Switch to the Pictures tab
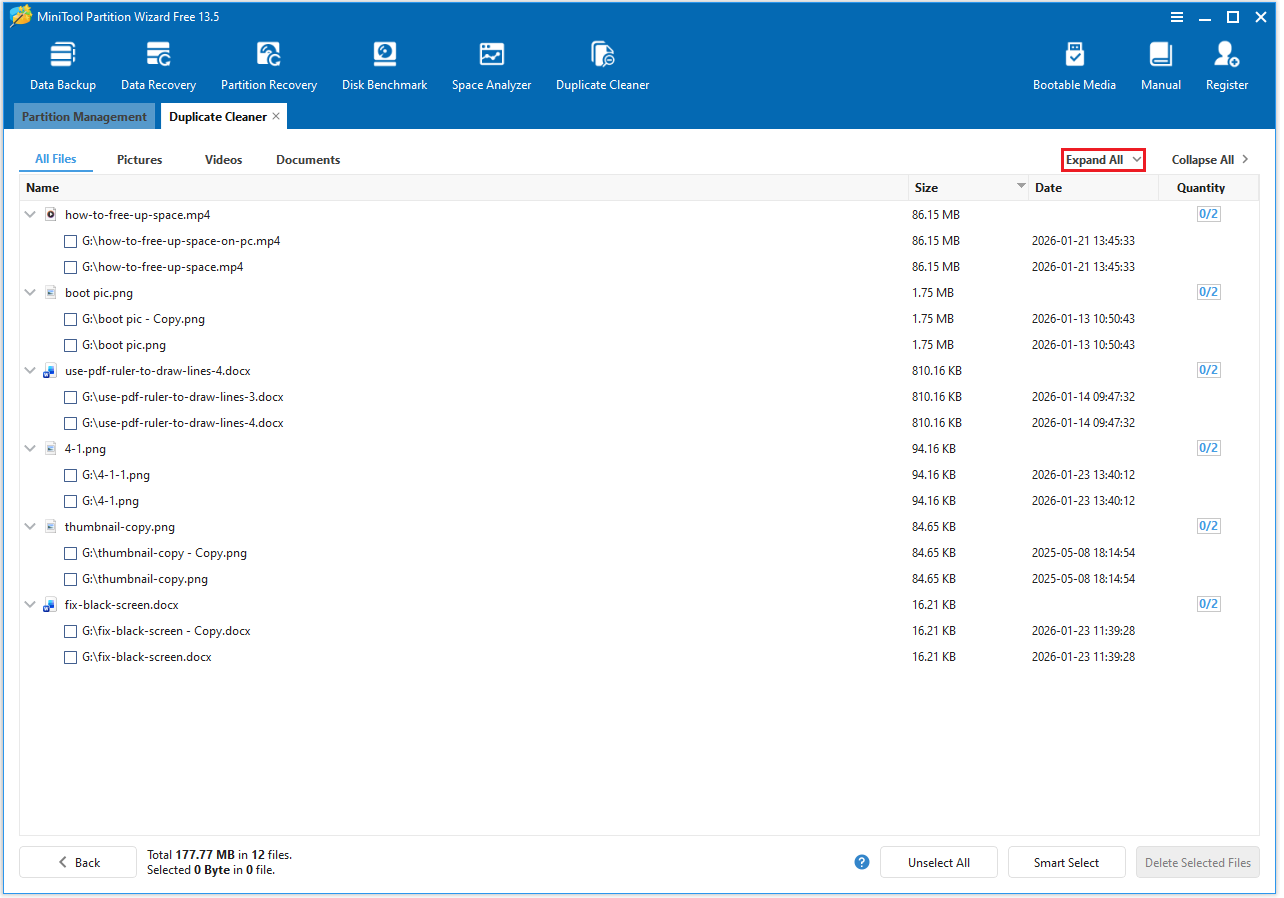The width and height of the screenshot is (1284, 898). pos(139,159)
